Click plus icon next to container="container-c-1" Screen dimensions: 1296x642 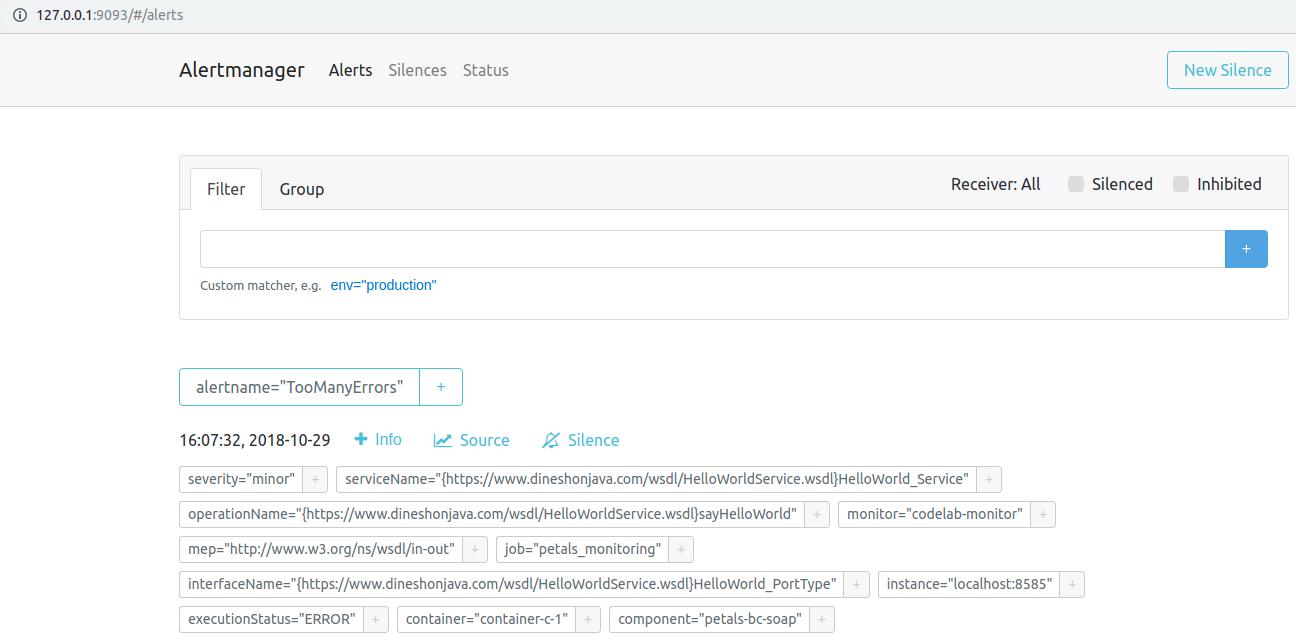pos(588,619)
